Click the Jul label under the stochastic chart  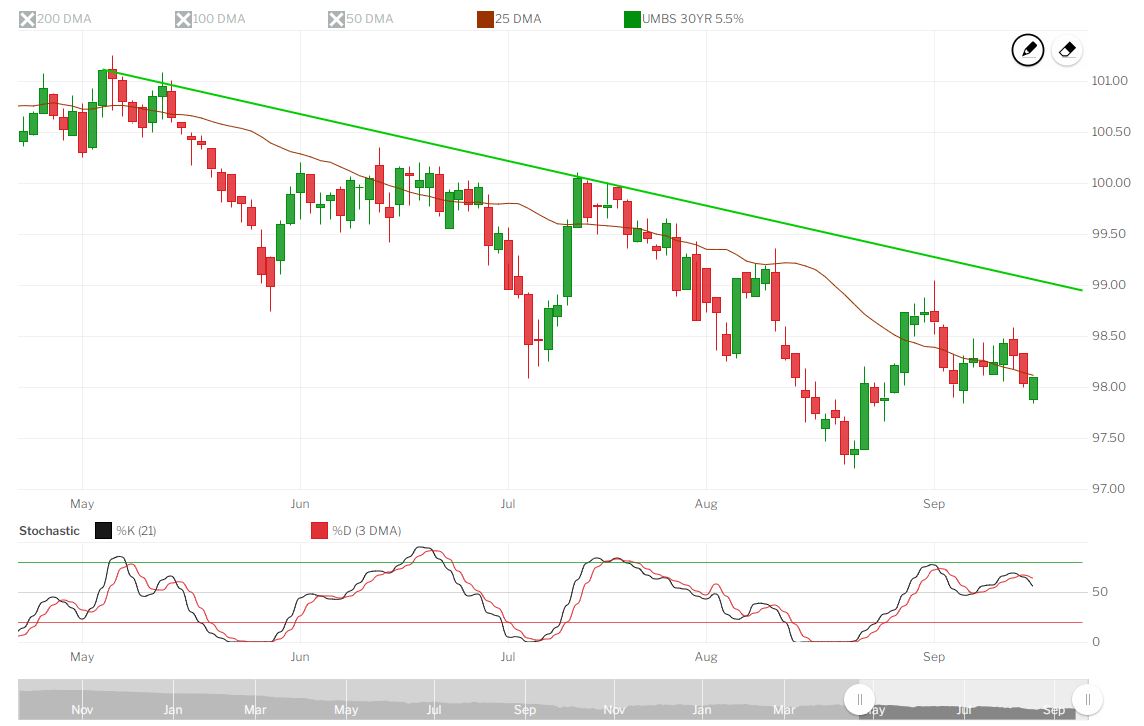click(508, 657)
